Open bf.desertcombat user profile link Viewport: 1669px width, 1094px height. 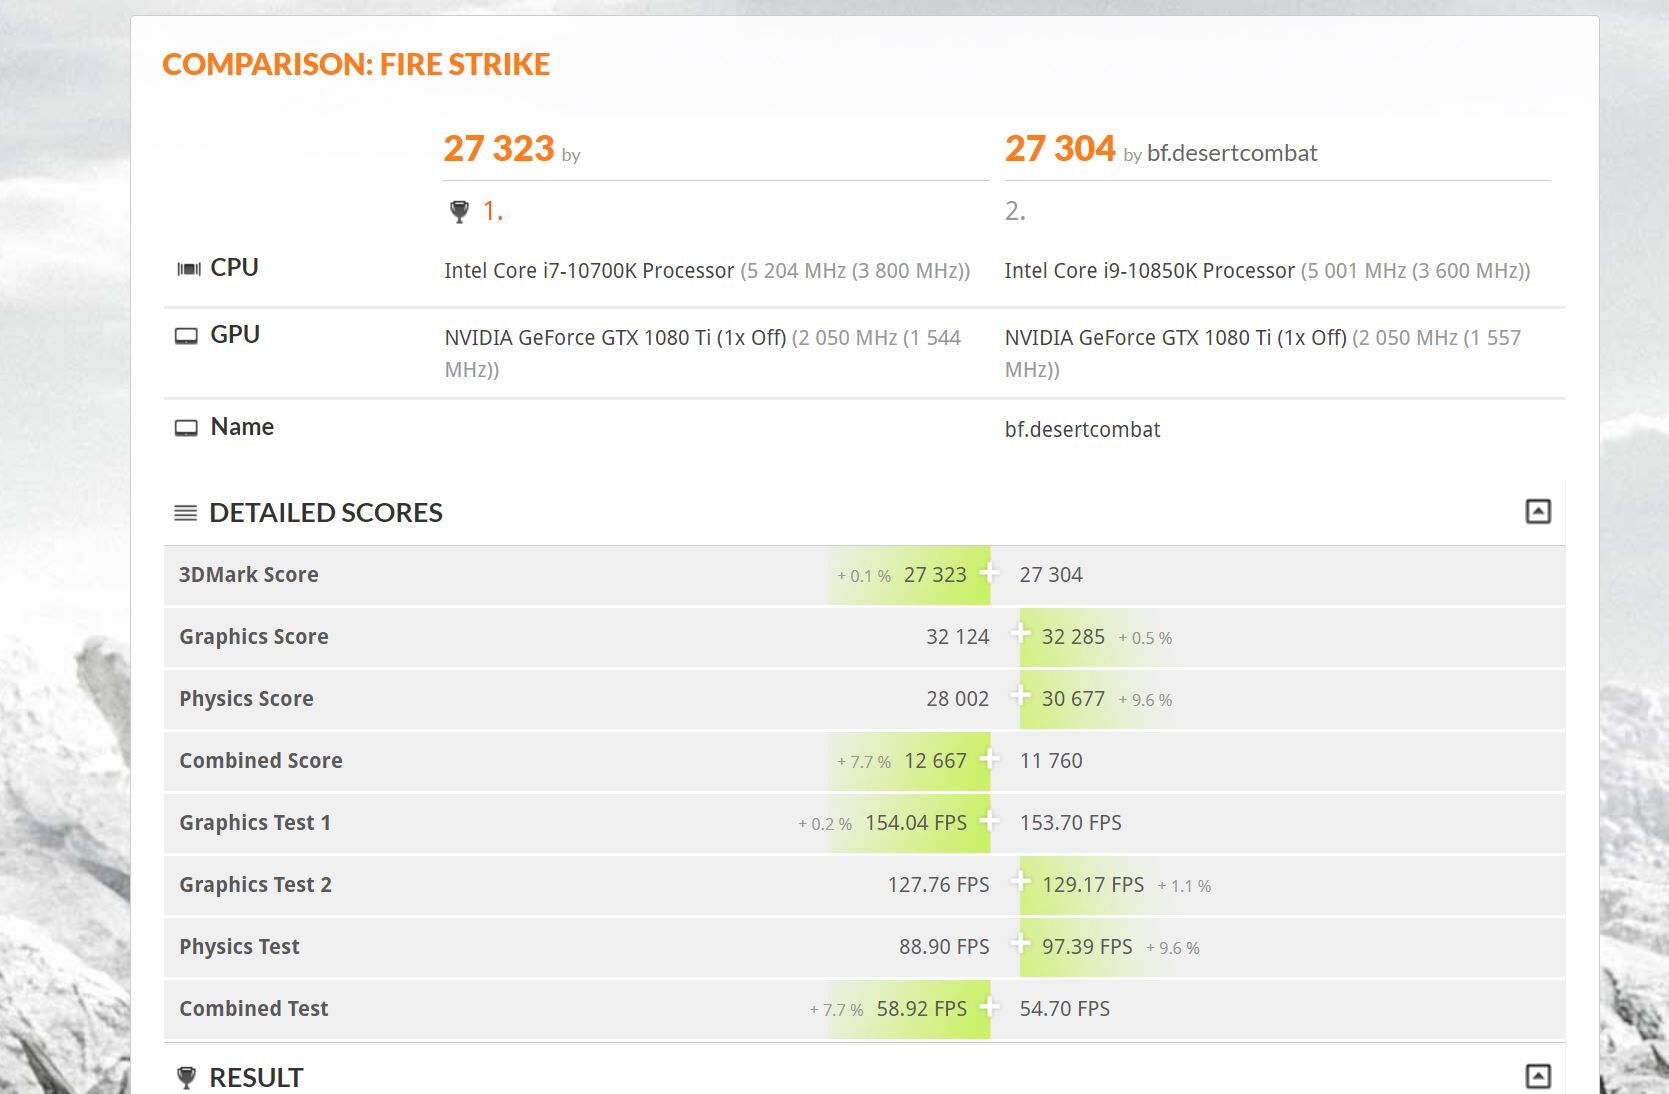pos(1232,153)
